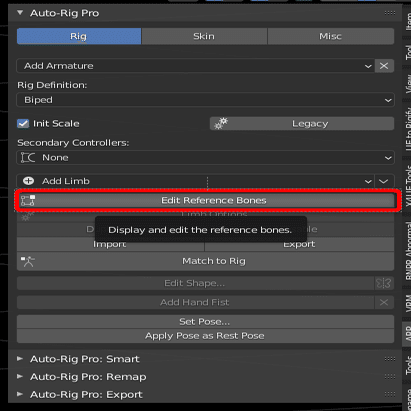Viewport: 411px width, 411px height.
Task: Click the Secondary Controllers label
Action: [x=73, y=143]
